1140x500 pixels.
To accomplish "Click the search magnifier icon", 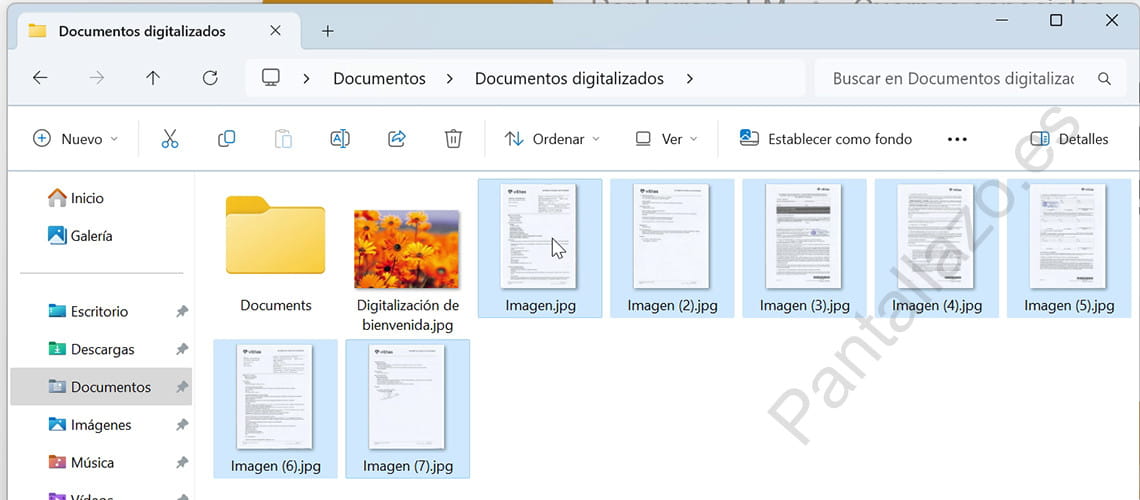I will pyautogui.click(x=1104, y=78).
